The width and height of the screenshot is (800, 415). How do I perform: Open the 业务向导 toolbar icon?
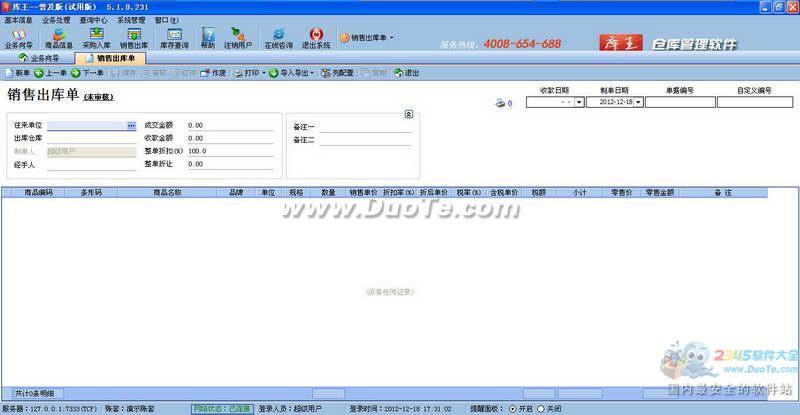point(18,38)
